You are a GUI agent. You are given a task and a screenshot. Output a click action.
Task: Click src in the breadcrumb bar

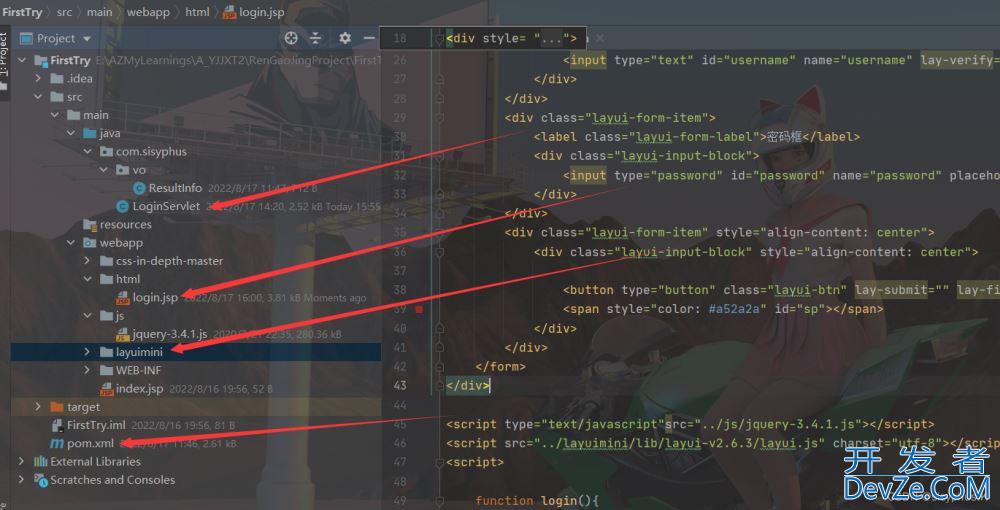tap(64, 11)
